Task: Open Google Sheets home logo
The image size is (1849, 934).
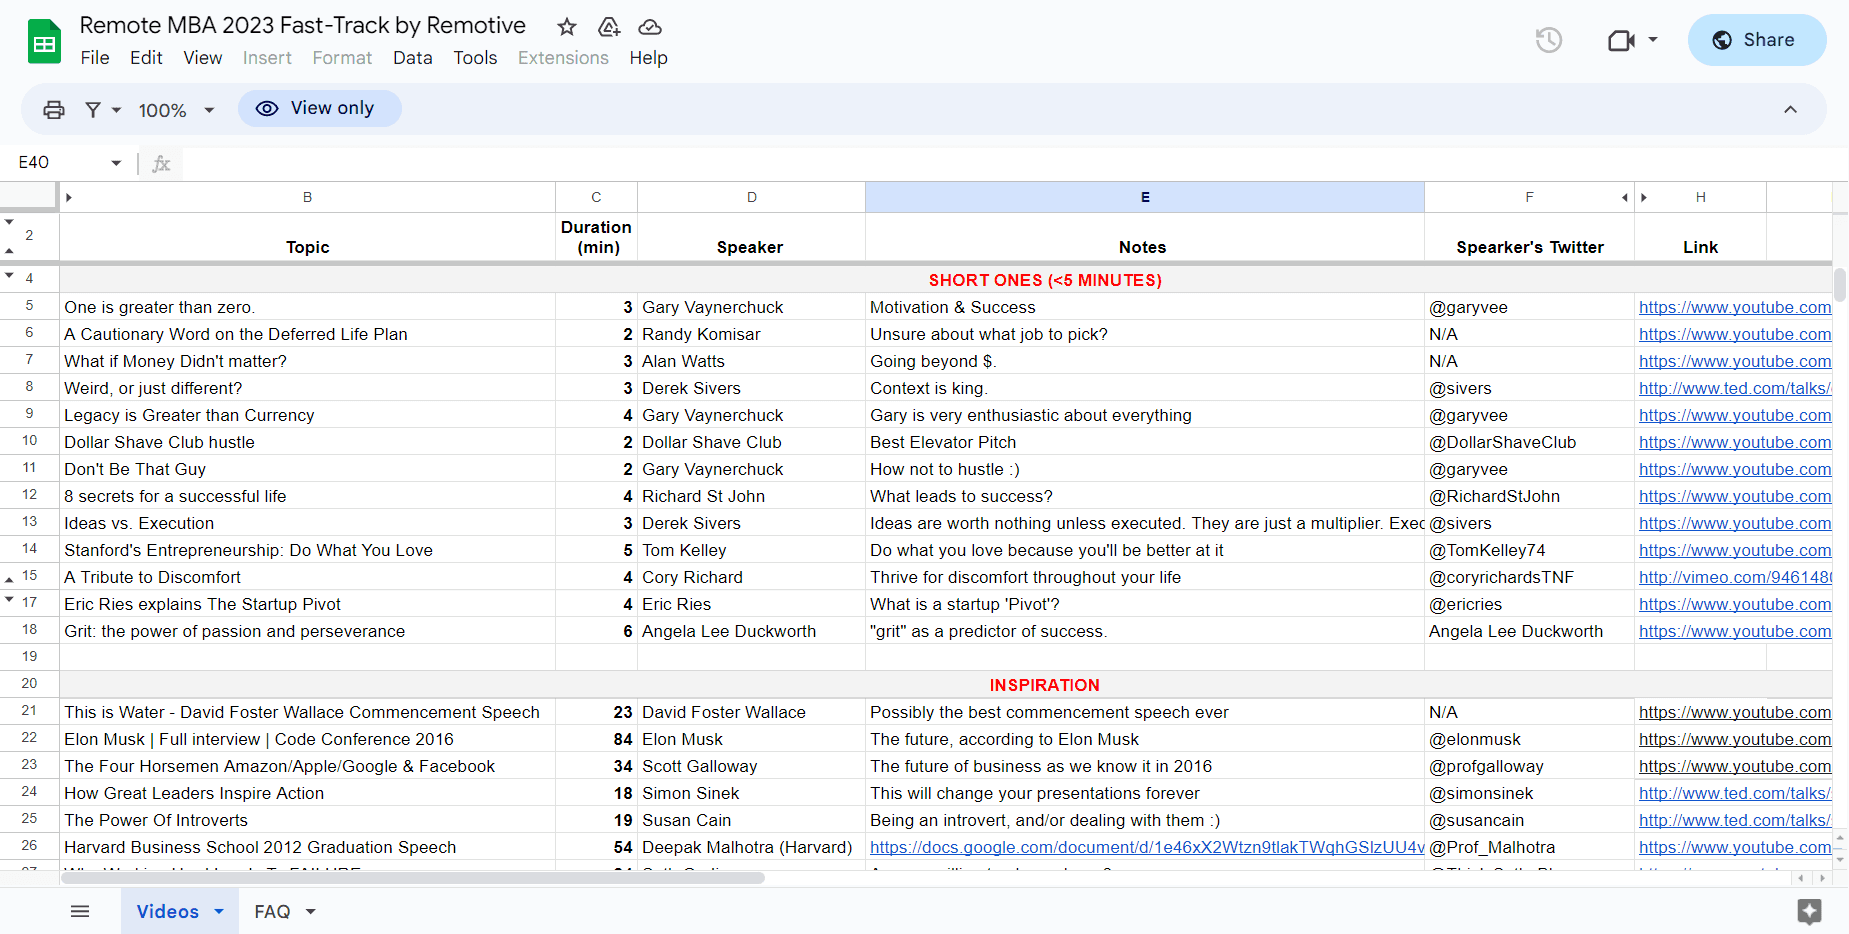Action: (x=44, y=42)
